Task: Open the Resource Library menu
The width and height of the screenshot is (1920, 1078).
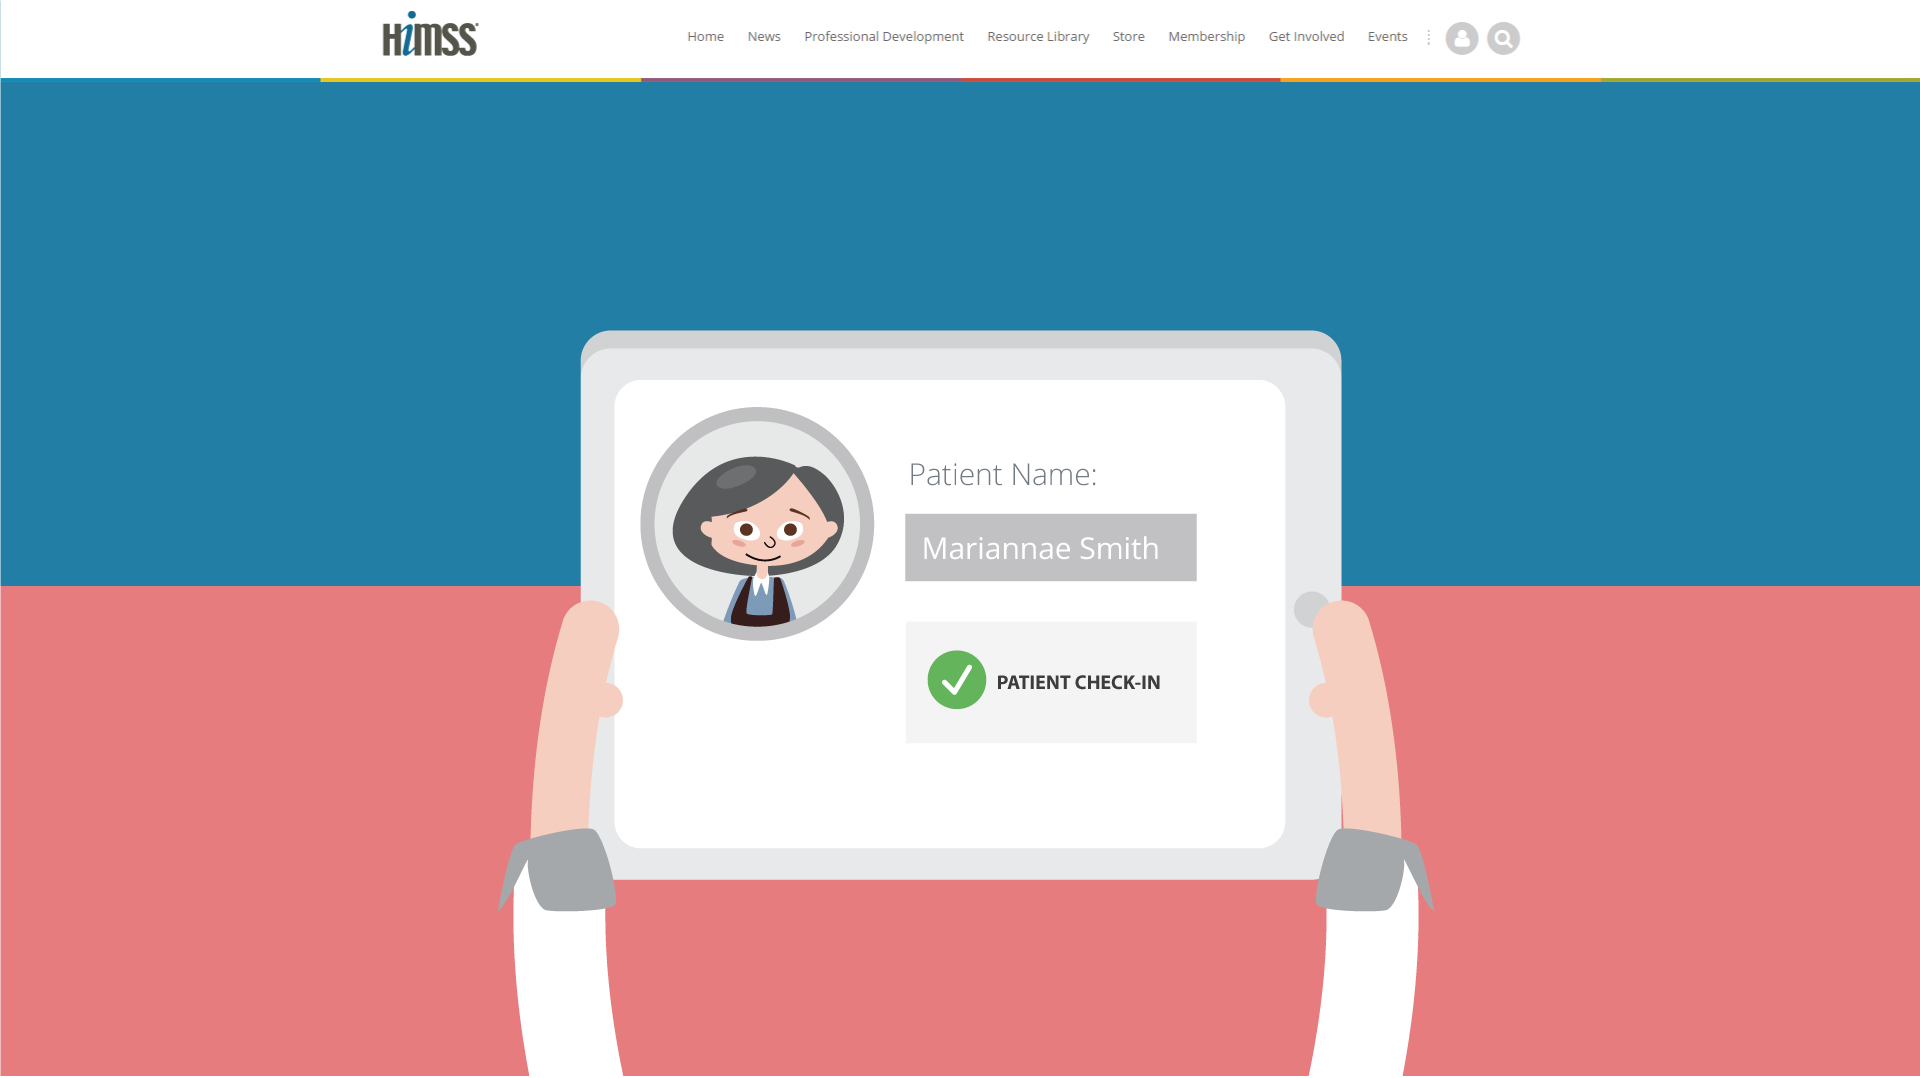Action: point(1038,37)
